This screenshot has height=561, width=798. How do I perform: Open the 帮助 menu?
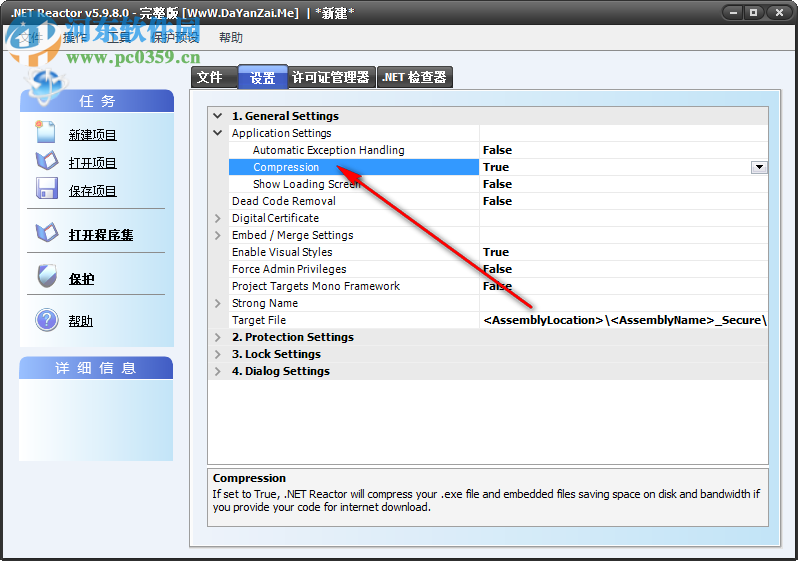tap(231, 37)
